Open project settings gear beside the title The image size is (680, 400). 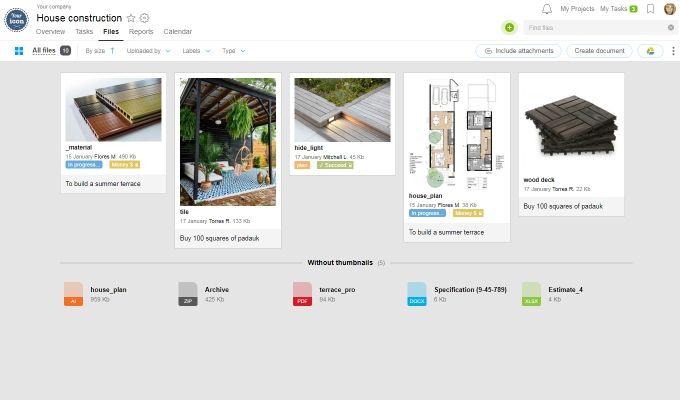145,18
